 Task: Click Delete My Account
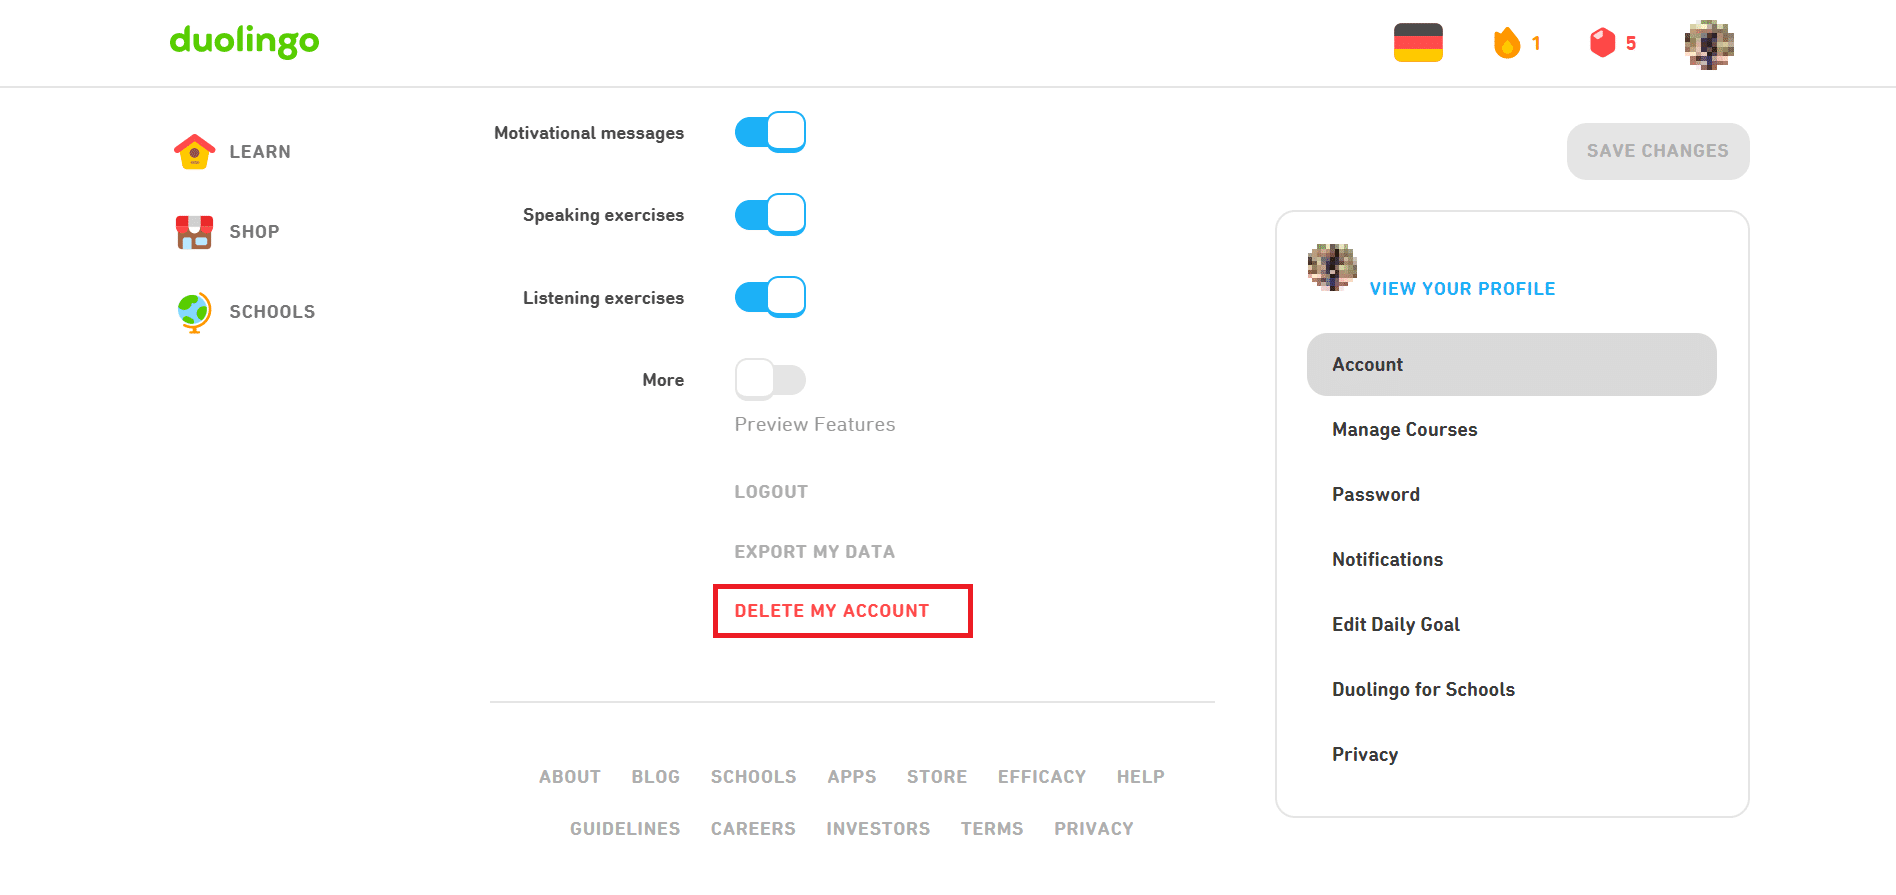832,611
